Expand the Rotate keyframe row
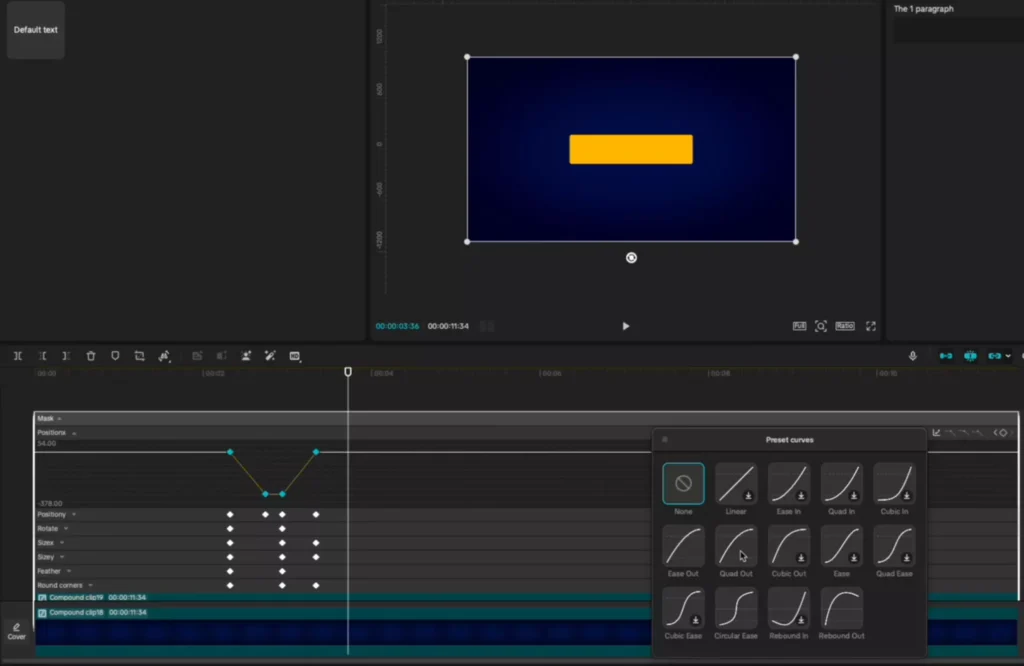This screenshot has height=666, width=1024. (67, 529)
